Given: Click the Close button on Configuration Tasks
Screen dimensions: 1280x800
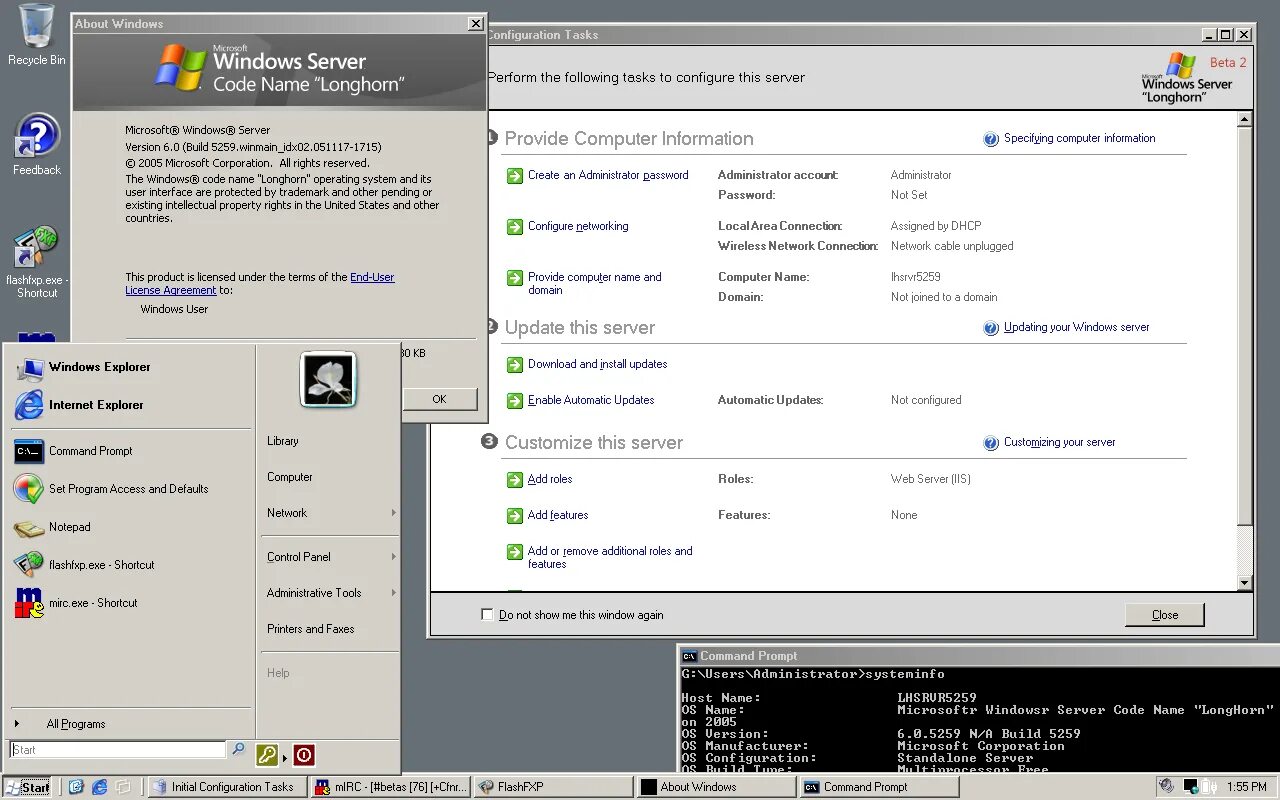Looking at the screenshot, I should click(1163, 614).
